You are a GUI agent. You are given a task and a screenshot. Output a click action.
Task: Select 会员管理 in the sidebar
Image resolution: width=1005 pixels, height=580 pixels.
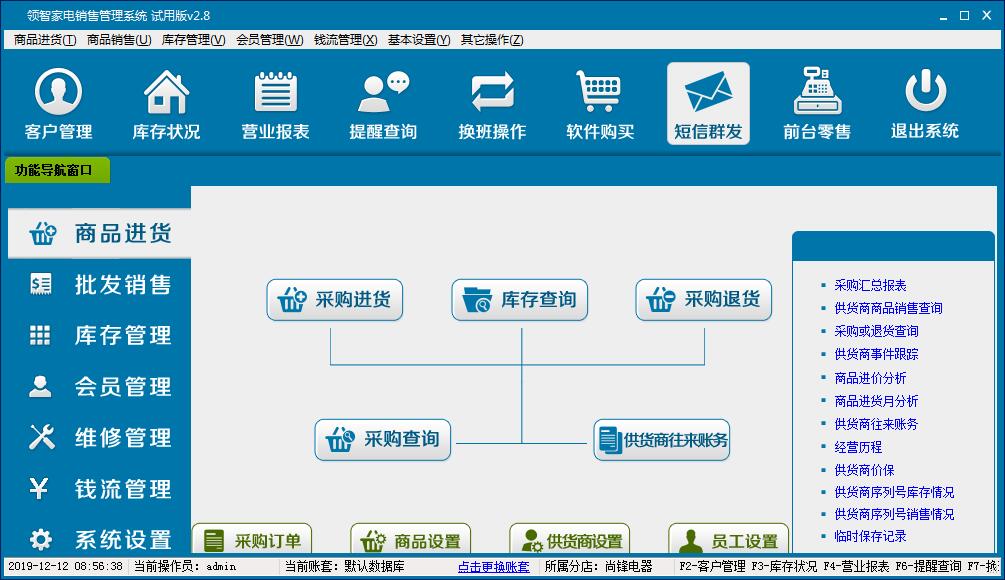coord(99,386)
